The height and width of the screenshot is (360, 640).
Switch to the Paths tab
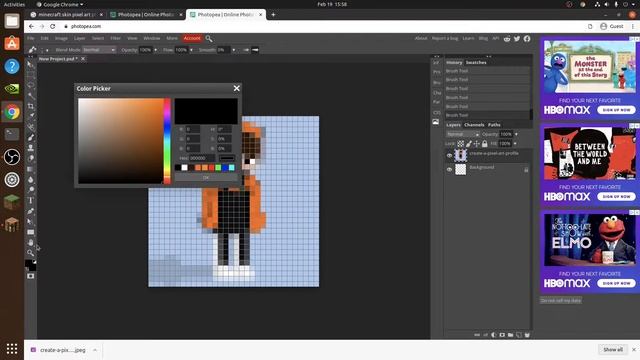(494, 125)
